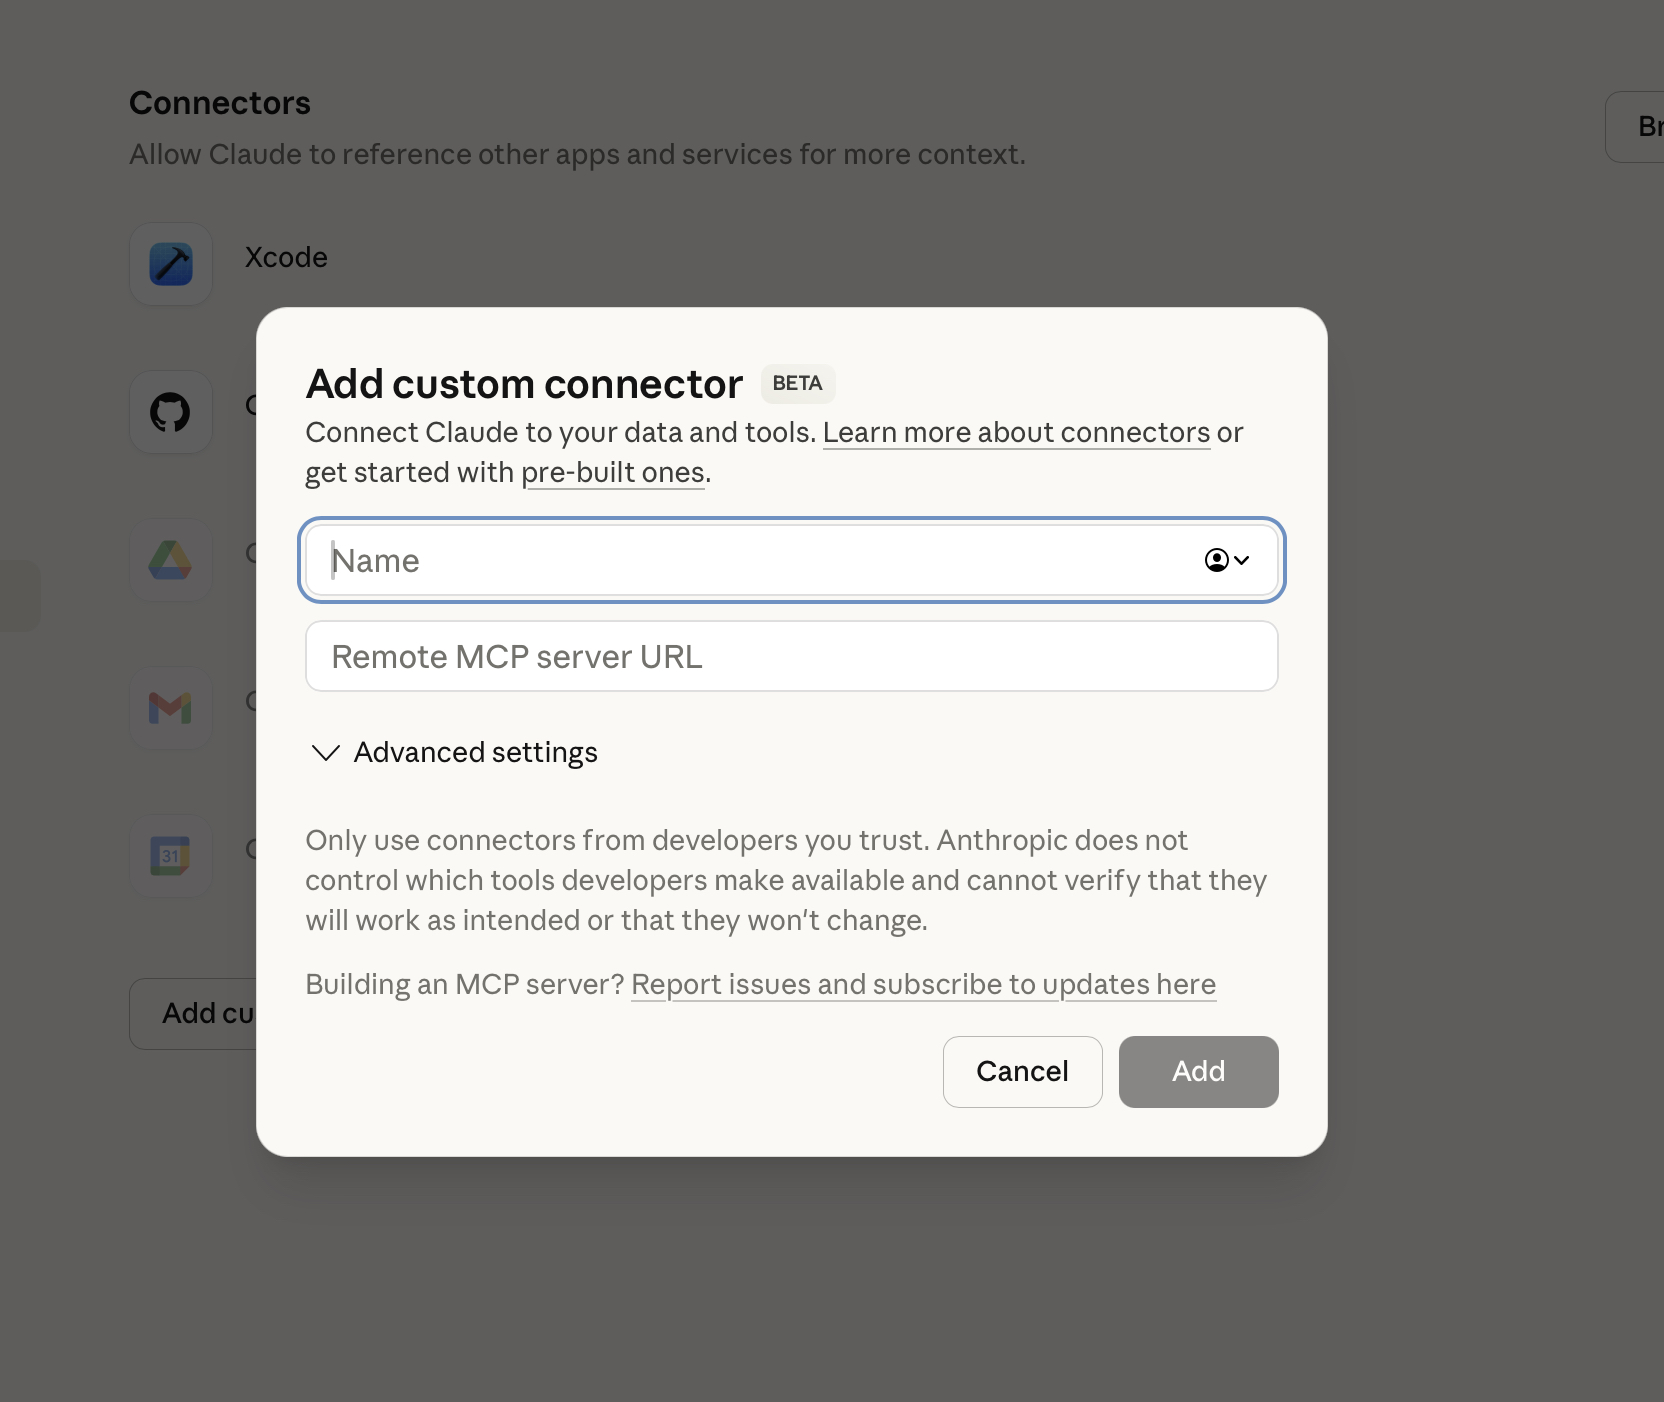Select the Xcode connector icon
The image size is (1664, 1402).
[x=170, y=263]
